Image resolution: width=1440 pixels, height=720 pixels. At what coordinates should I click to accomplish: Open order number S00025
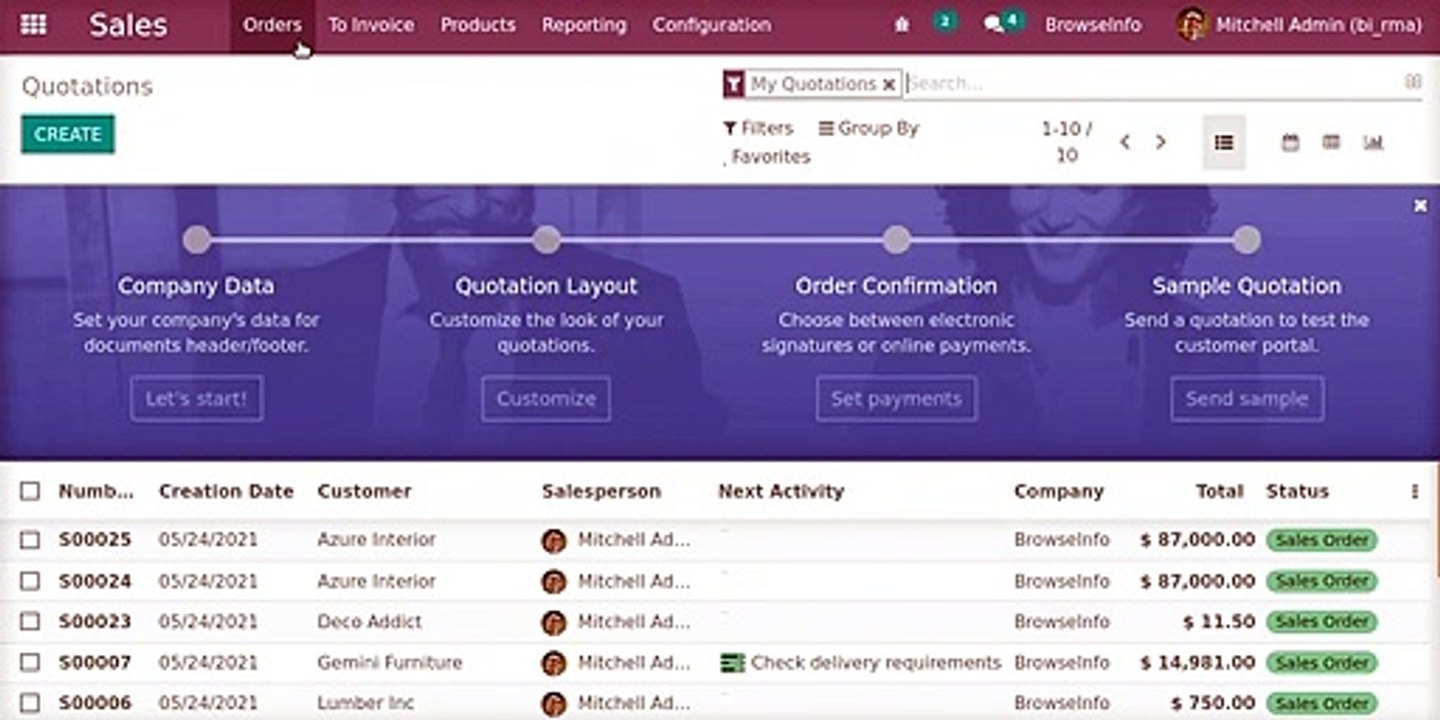pyautogui.click(x=95, y=540)
